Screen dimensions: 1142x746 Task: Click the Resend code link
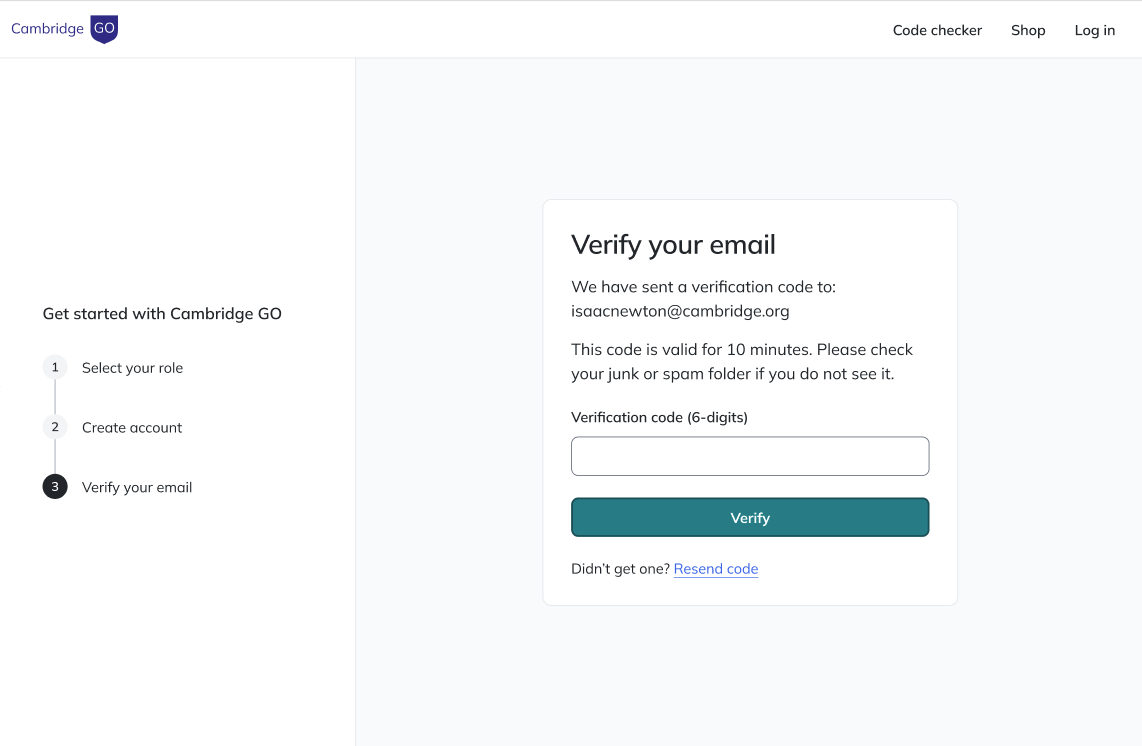[x=716, y=569]
